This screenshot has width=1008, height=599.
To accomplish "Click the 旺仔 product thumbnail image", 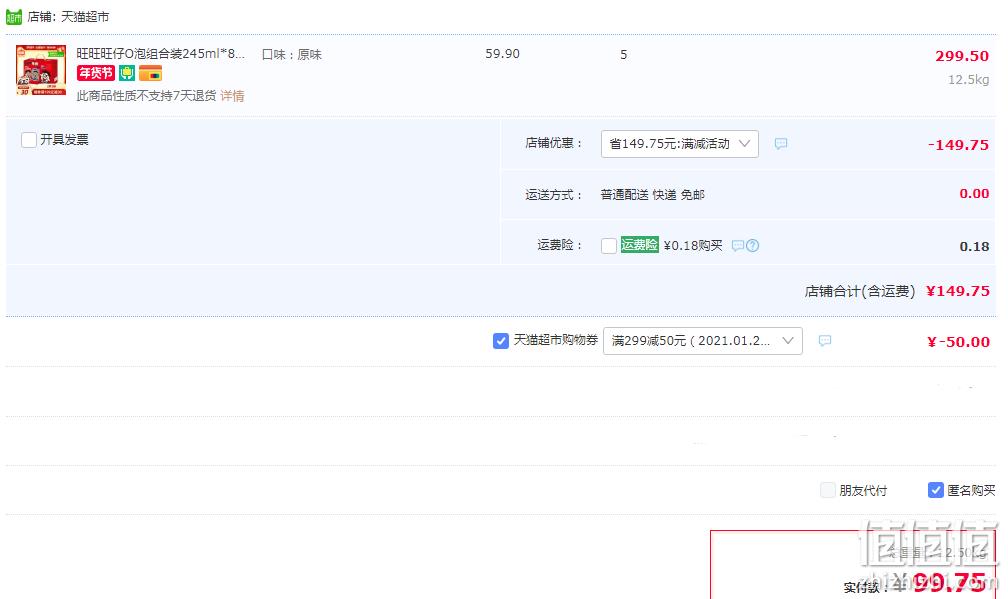I will pyautogui.click(x=41, y=70).
